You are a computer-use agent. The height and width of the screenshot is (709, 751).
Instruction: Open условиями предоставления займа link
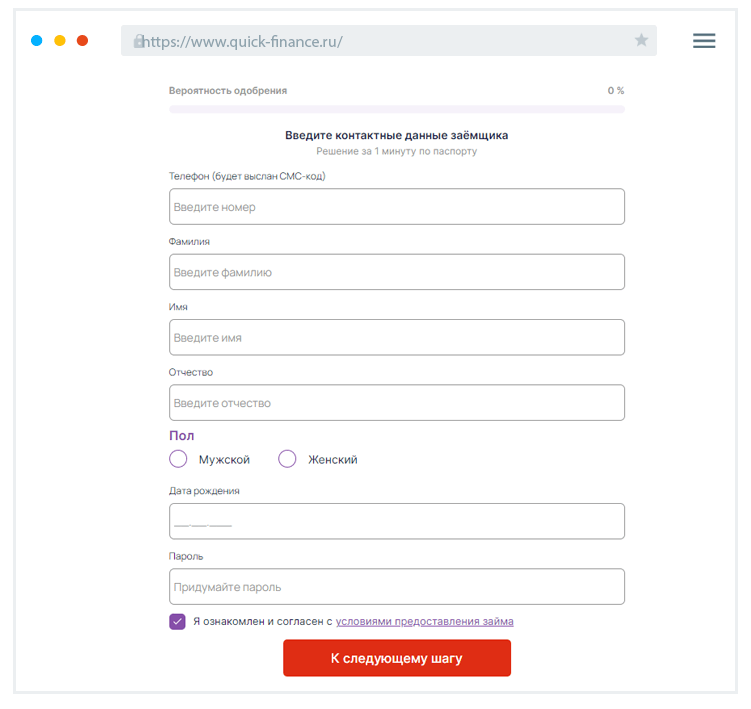pos(424,621)
